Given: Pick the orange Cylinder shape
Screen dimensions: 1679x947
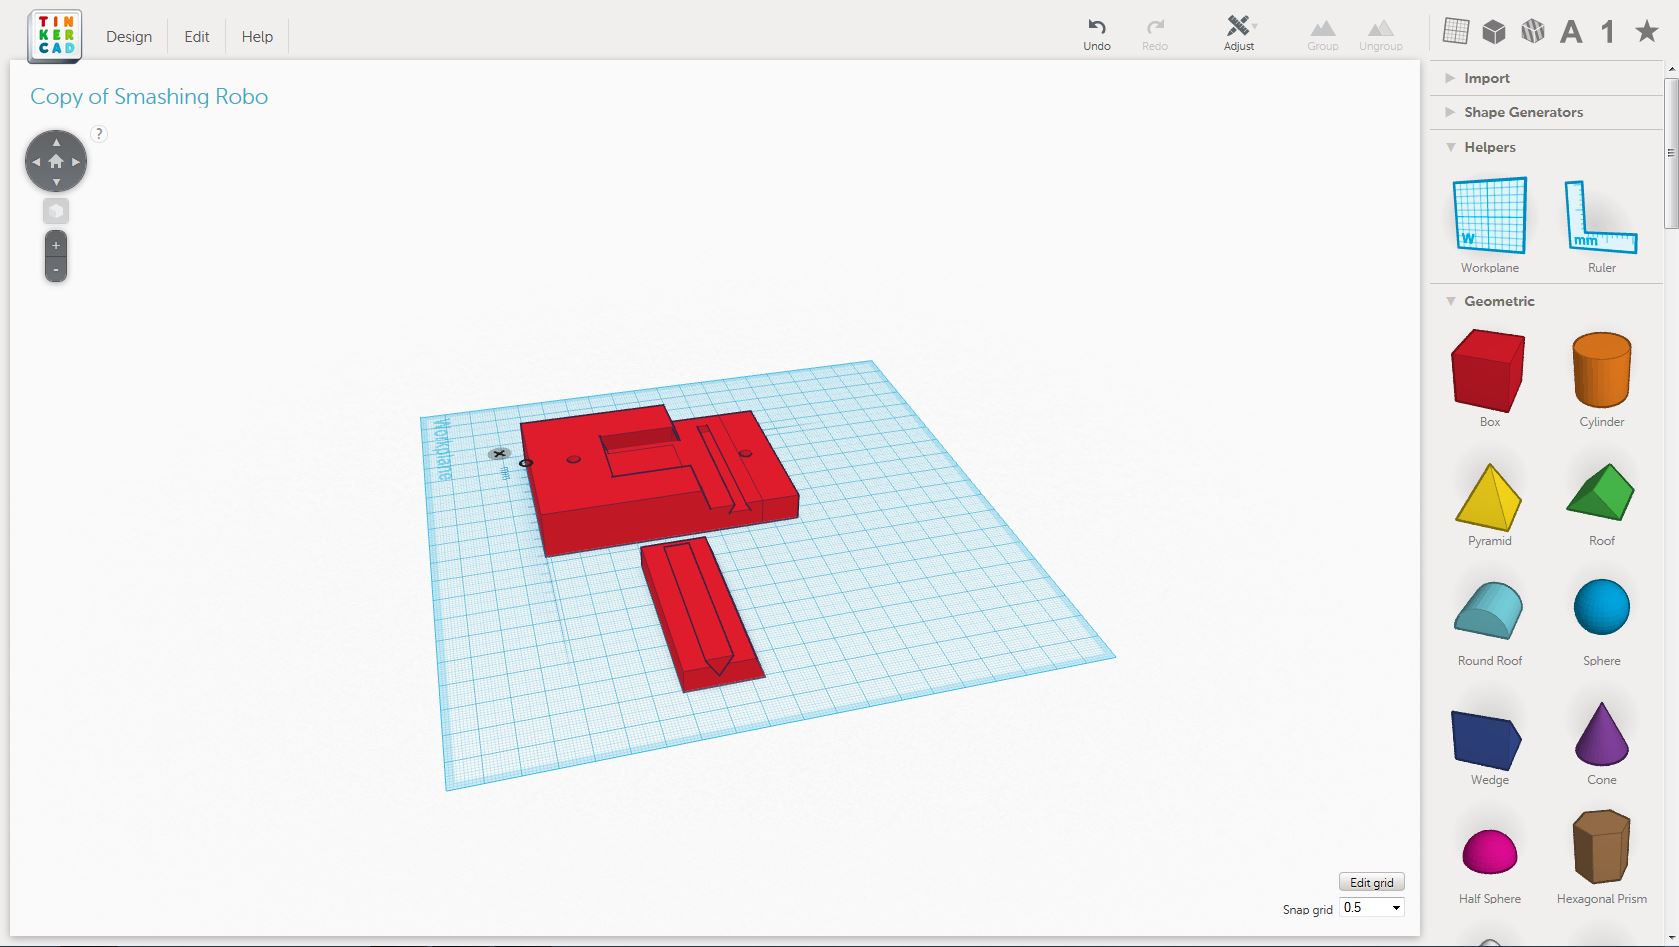Looking at the screenshot, I should [1601, 370].
